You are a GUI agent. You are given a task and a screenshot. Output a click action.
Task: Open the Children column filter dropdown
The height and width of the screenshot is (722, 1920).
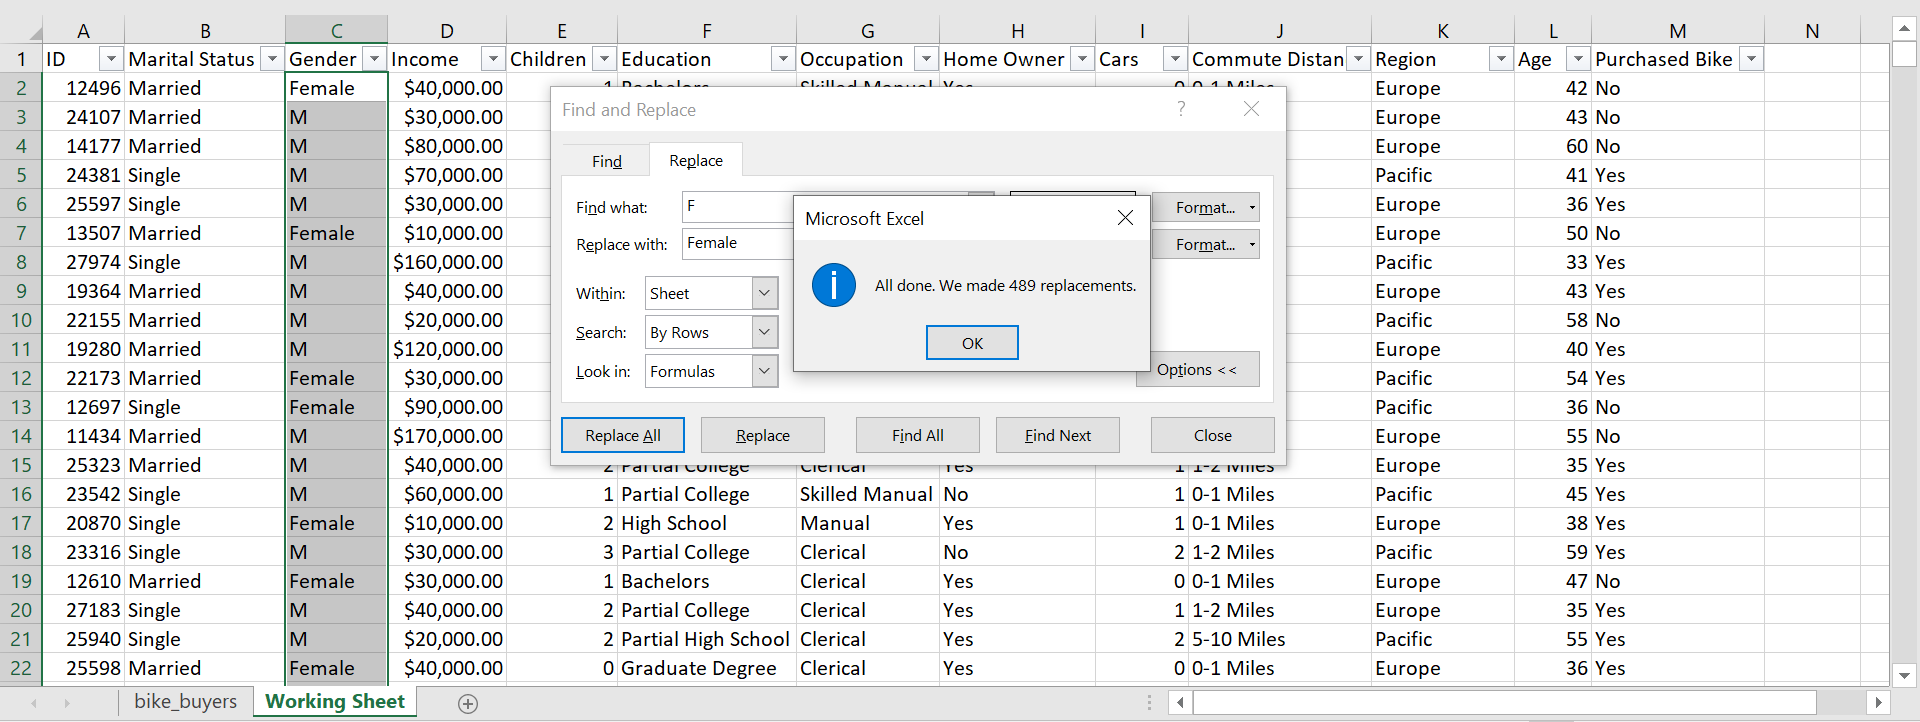(603, 59)
